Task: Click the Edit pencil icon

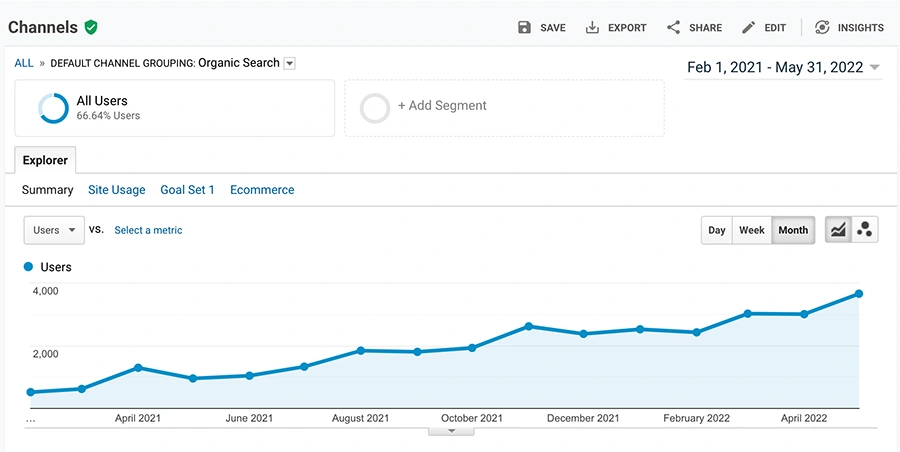Action: click(748, 28)
